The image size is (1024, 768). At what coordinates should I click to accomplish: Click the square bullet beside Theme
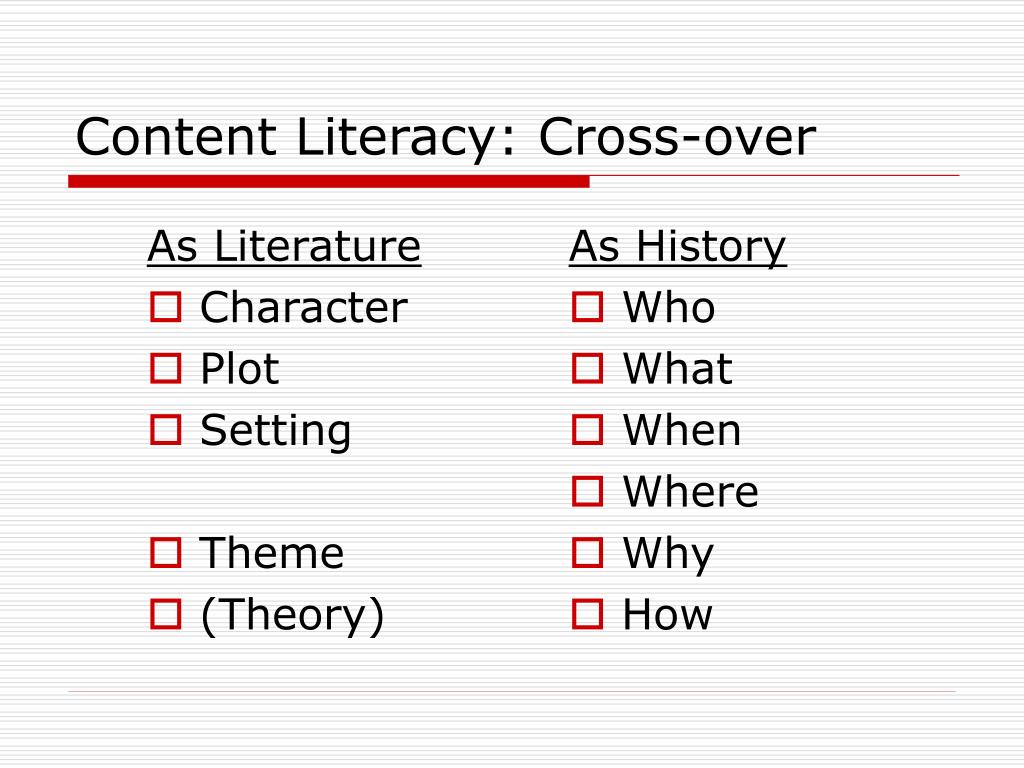click(x=165, y=552)
